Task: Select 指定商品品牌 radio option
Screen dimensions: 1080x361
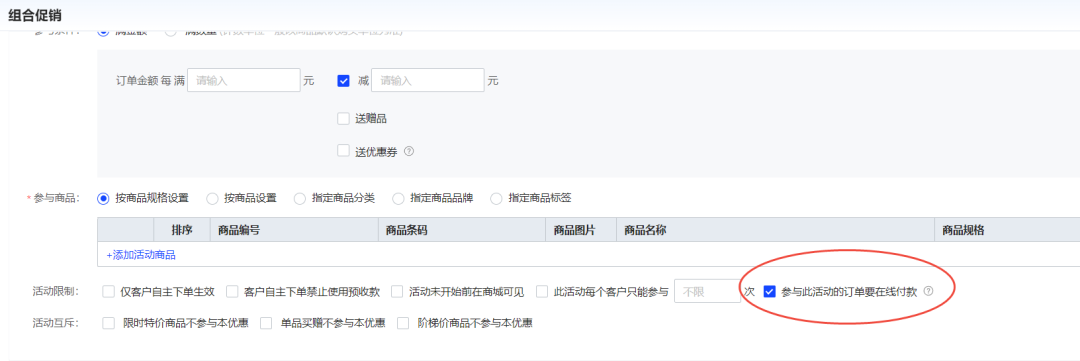Action: [398, 198]
